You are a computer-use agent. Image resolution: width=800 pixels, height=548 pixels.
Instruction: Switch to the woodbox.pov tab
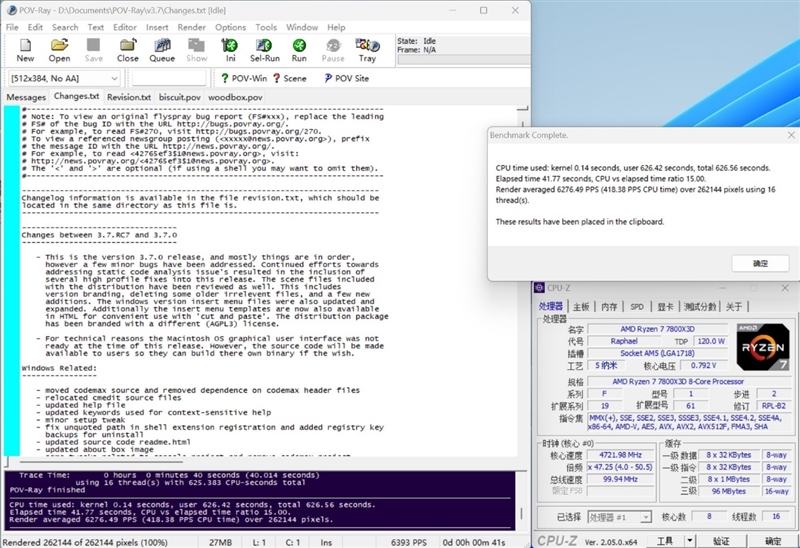[235, 97]
